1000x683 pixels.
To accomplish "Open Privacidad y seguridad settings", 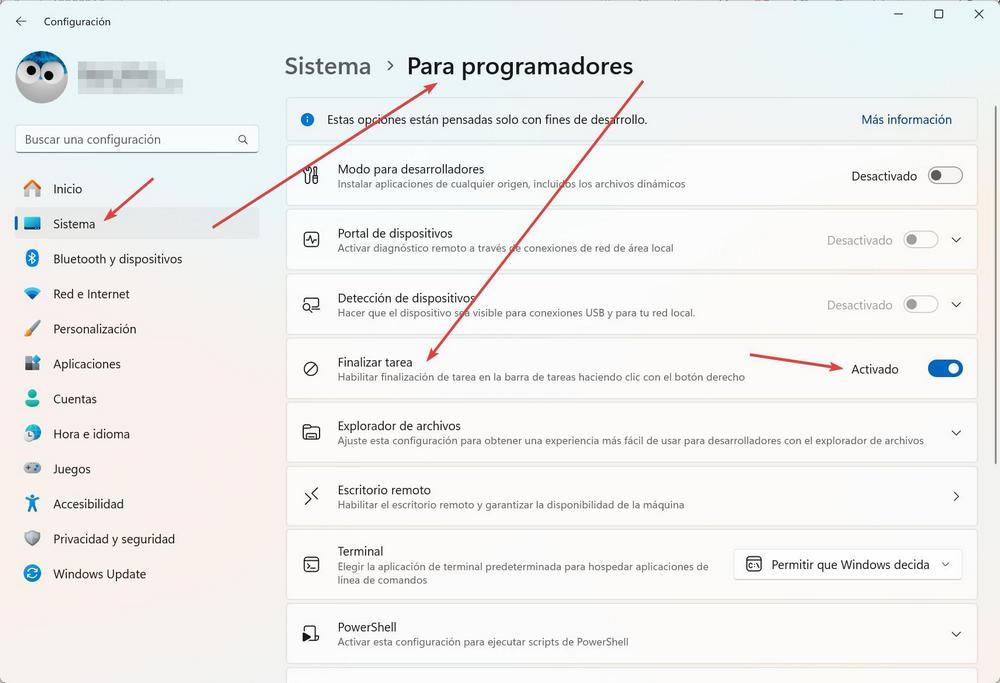I will (137, 539).
